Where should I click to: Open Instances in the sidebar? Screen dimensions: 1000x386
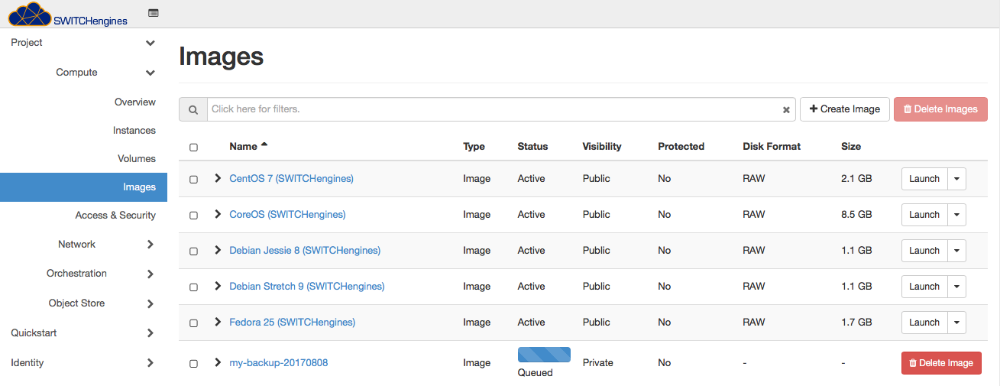pyautogui.click(x=134, y=130)
